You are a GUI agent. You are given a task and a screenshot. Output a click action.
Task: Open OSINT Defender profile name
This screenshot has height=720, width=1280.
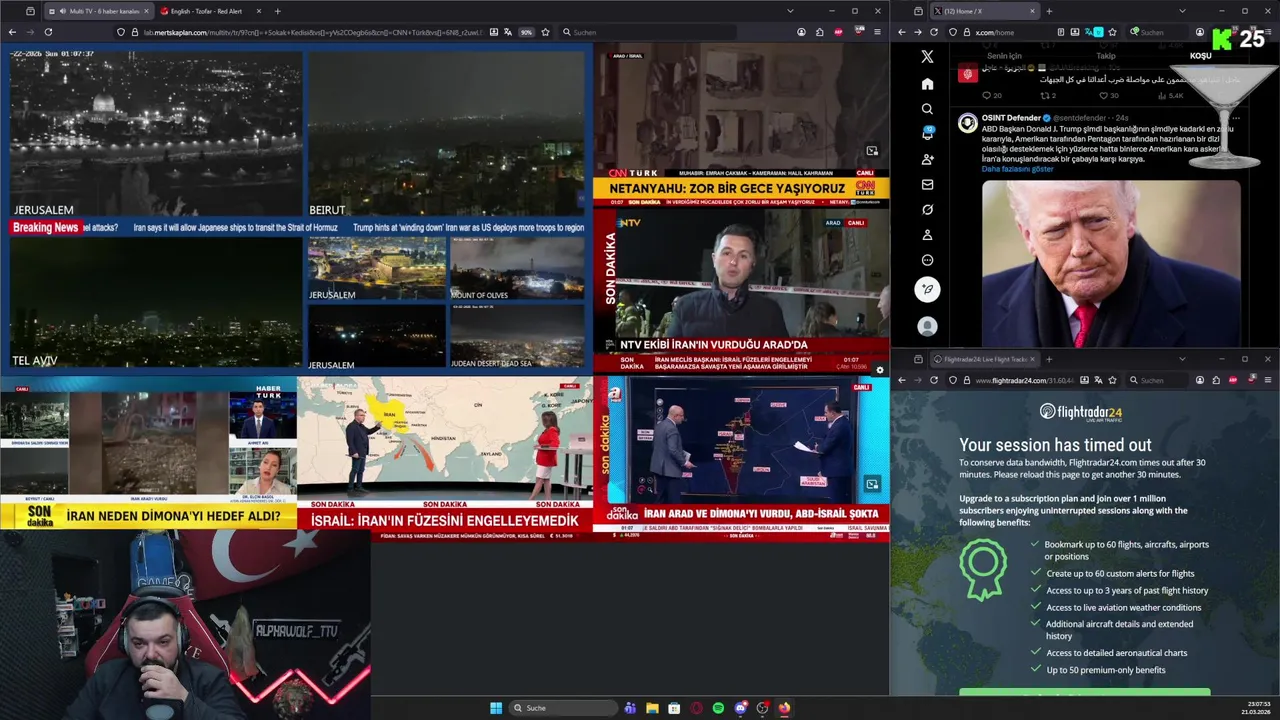coord(1011,118)
